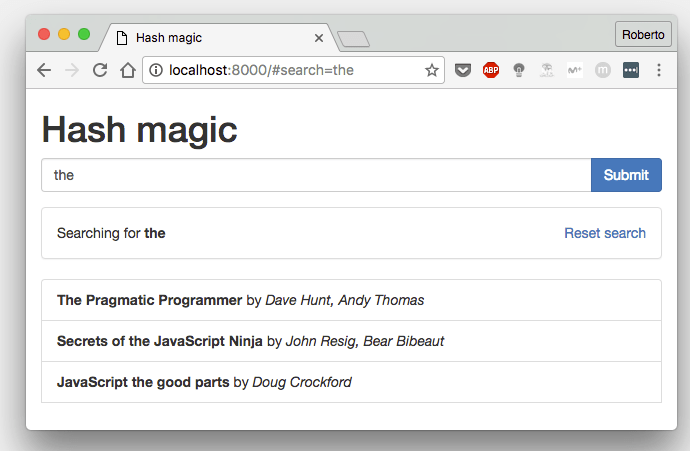Close the Hash magic tab
The width and height of the screenshot is (690, 451).
pos(319,38)
